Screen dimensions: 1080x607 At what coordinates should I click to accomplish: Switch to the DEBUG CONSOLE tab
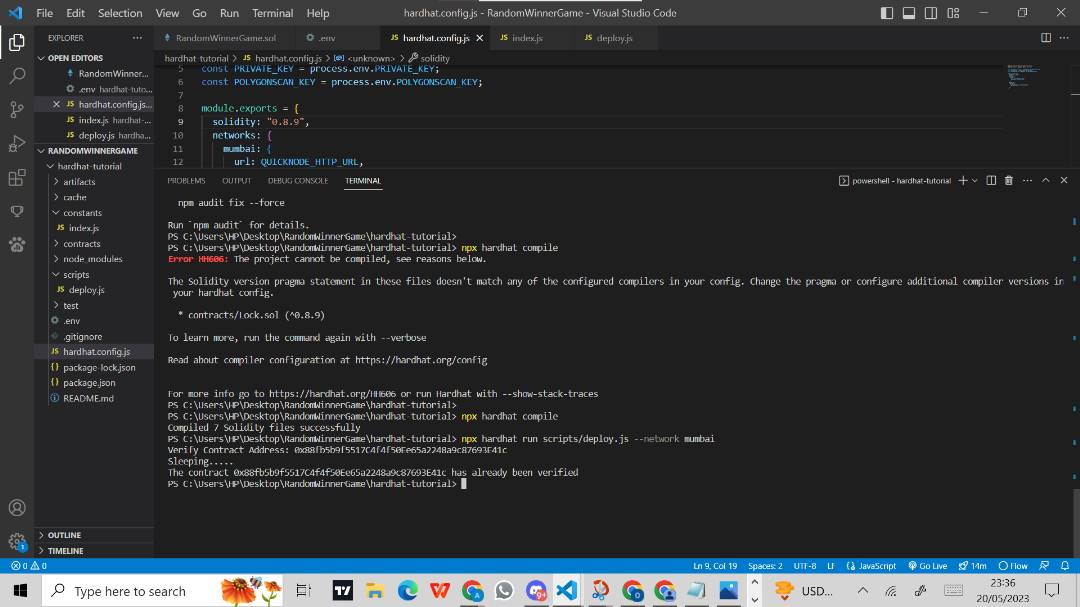[298, 180]
